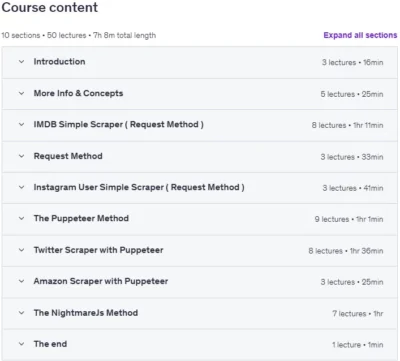Expand More Info & Concepts chevron

click(x=21, y=93)
